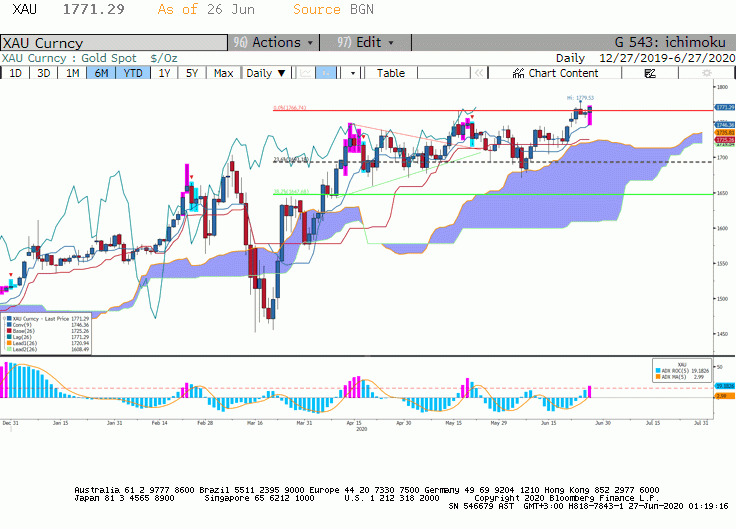Open the chart settings gear icon
The width and height of the screenshot is (736, 529).
click(x=706, y=73)
